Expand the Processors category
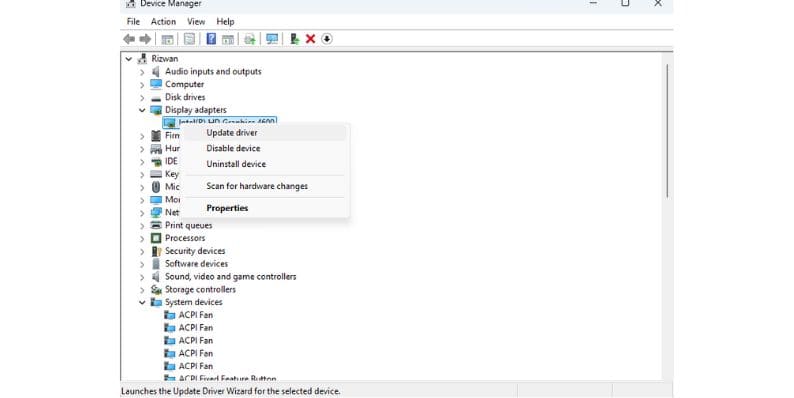This screenshot has height=398, width=794. (x=142, y=238)
